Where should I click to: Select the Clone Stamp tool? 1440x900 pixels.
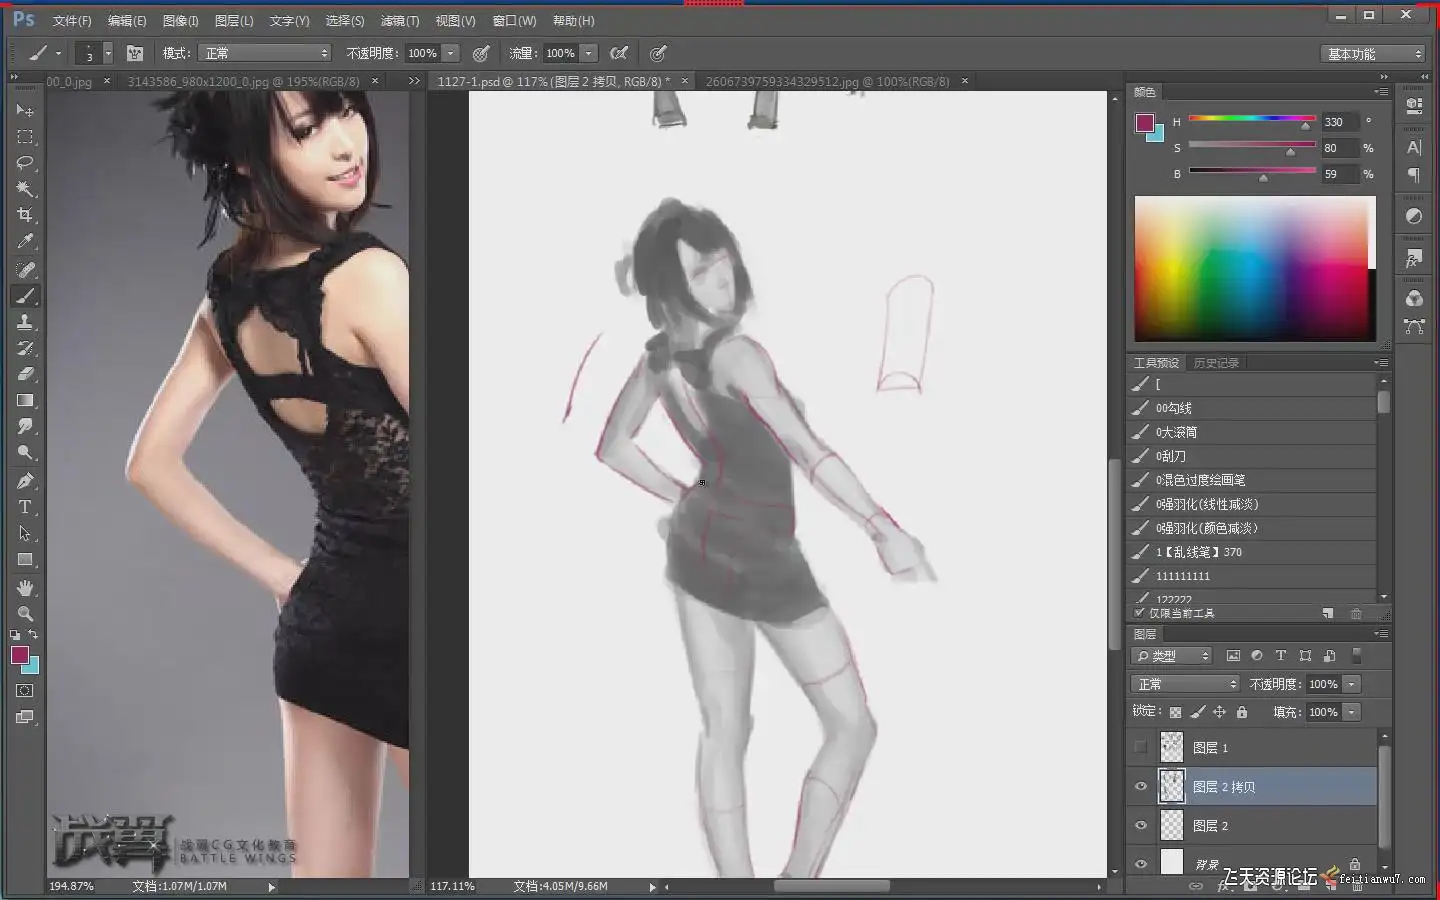click(25, 322)
